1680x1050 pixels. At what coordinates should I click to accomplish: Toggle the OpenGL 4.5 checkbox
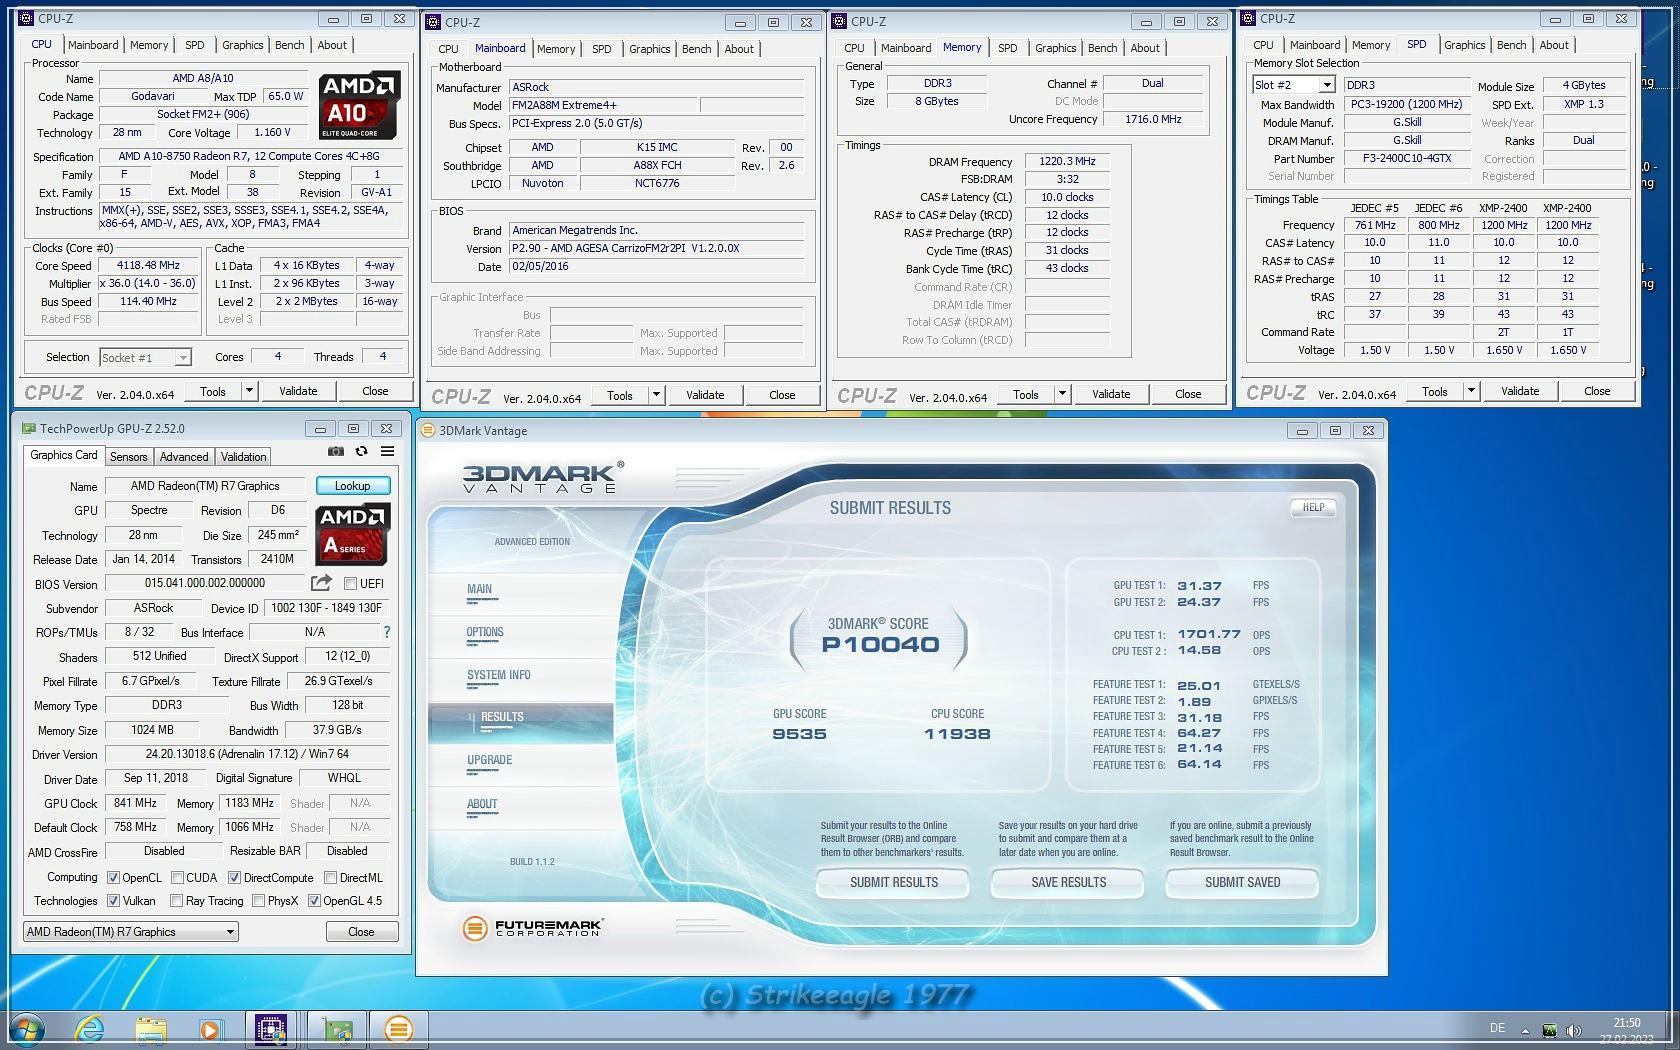(x=314, y=901)
